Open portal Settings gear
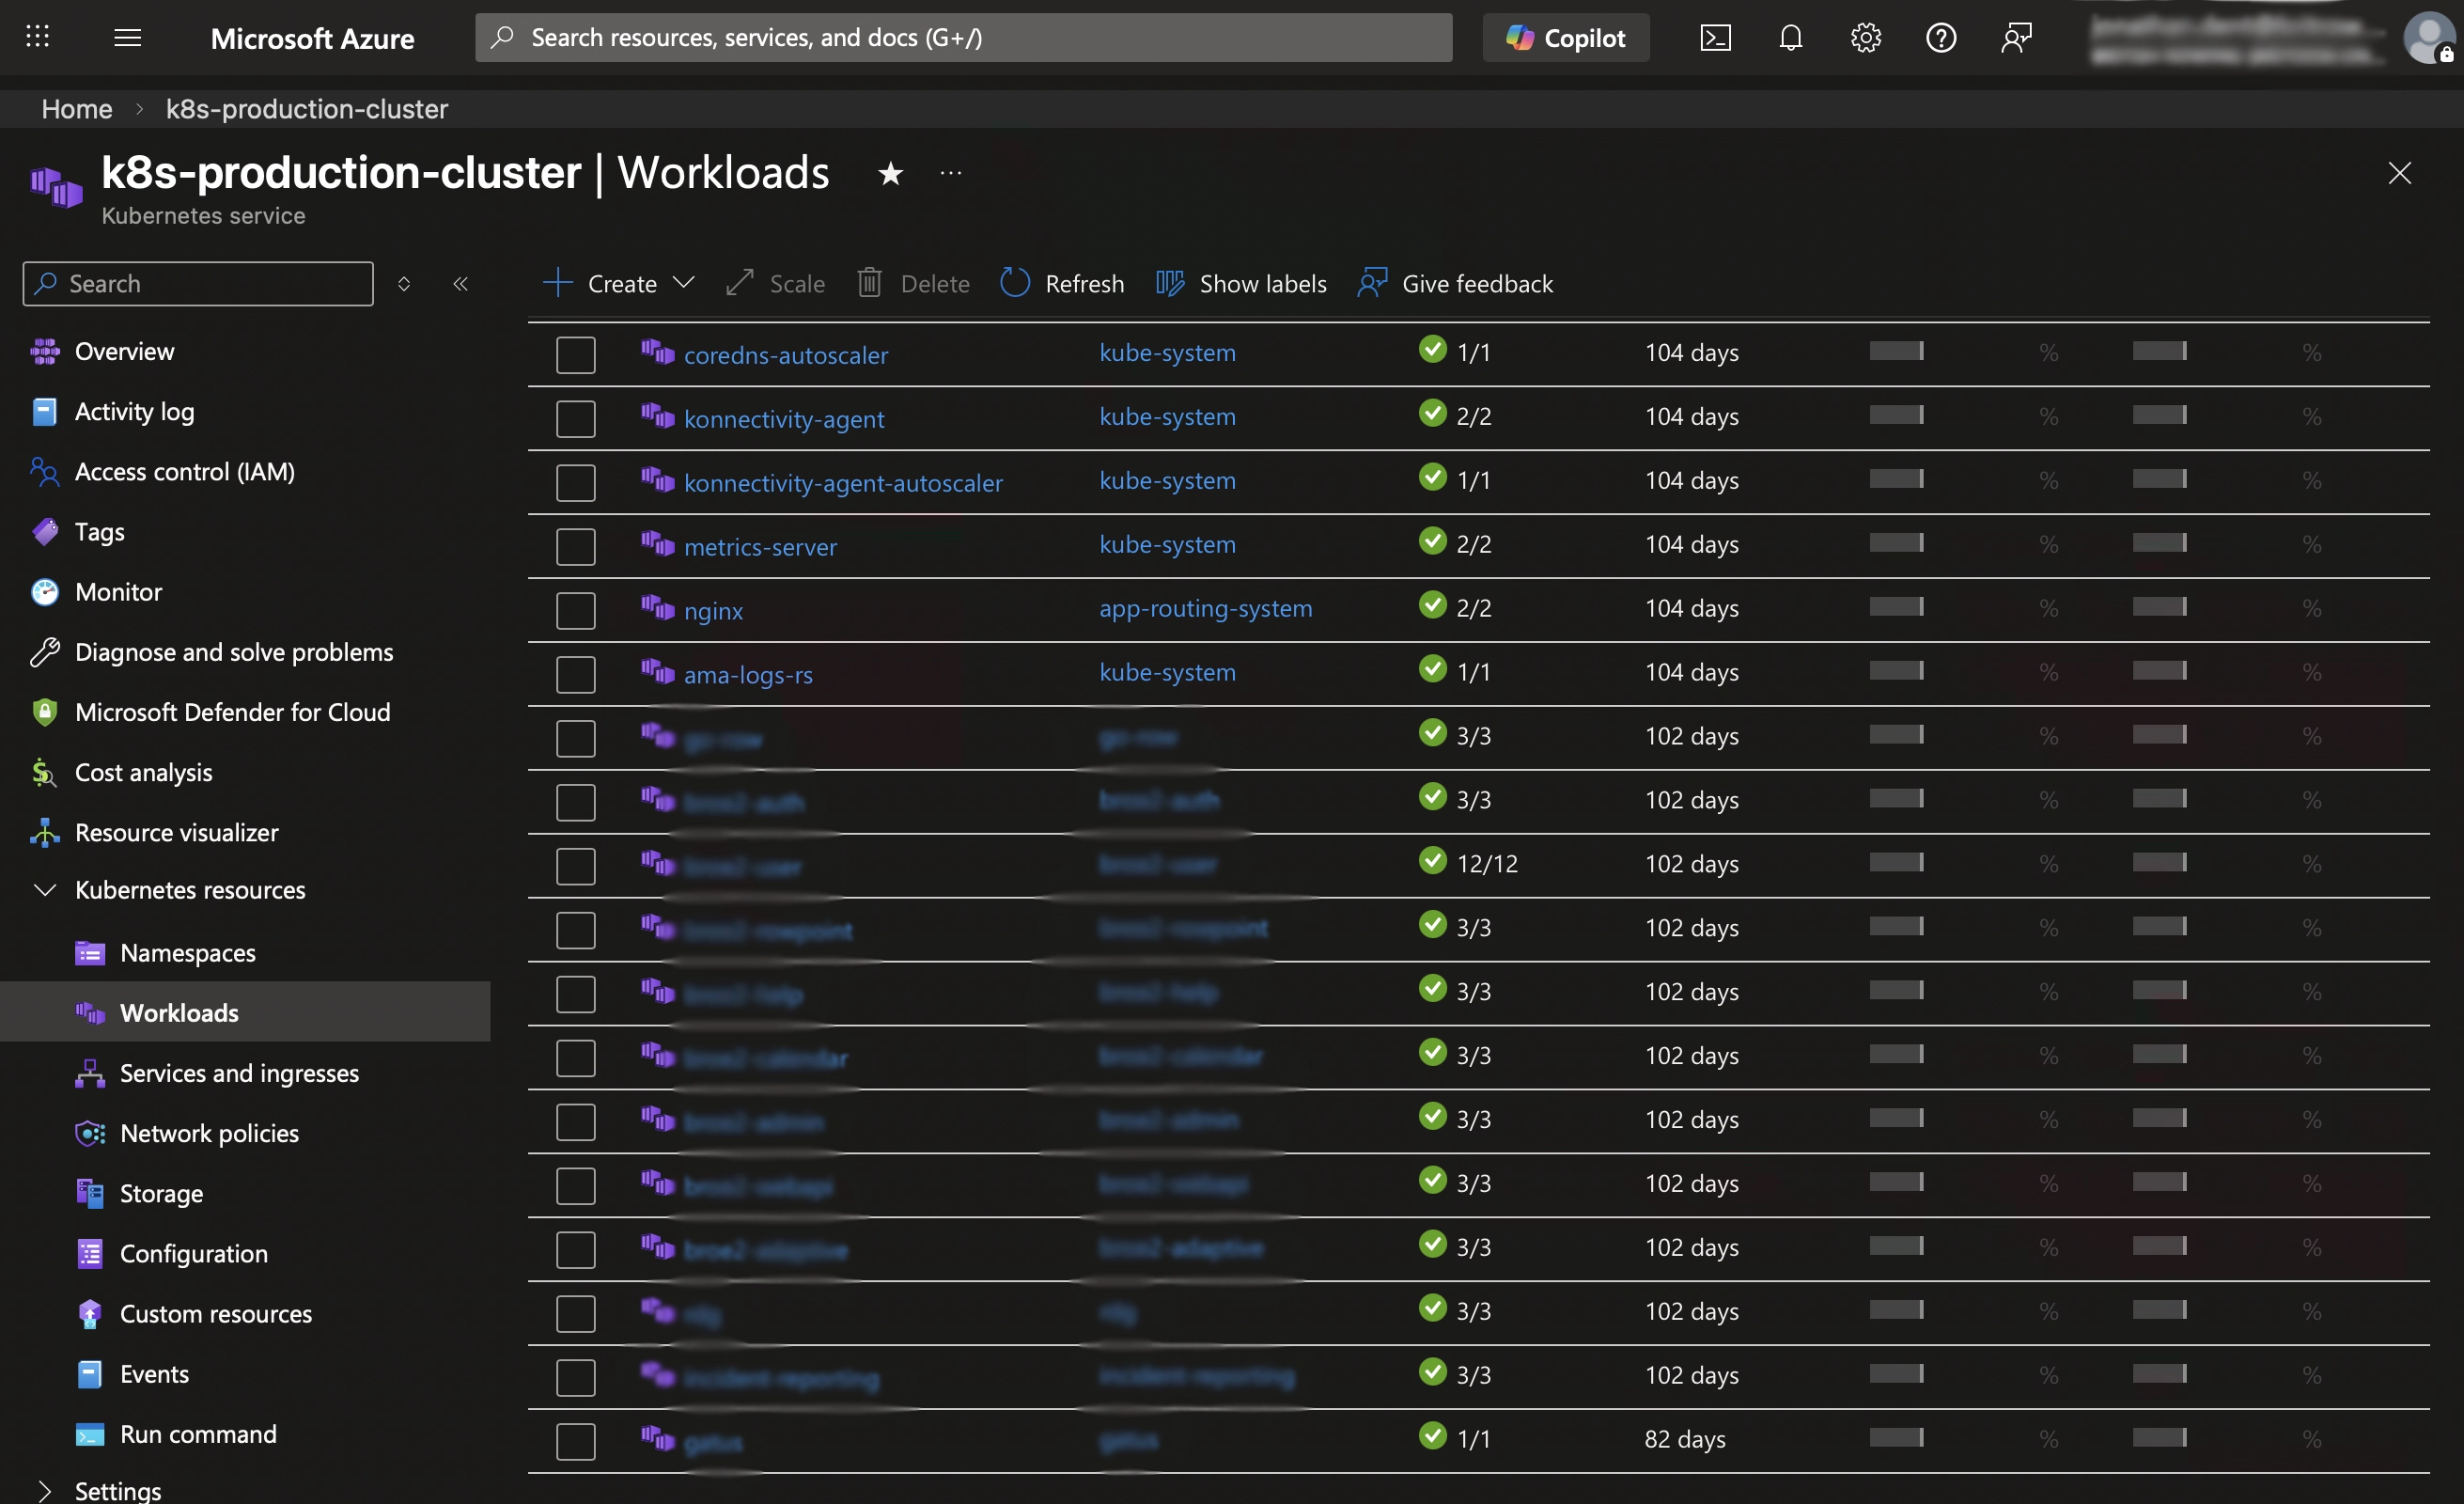Viewport: 2464px width, 1504px height. click(1864, 37)
